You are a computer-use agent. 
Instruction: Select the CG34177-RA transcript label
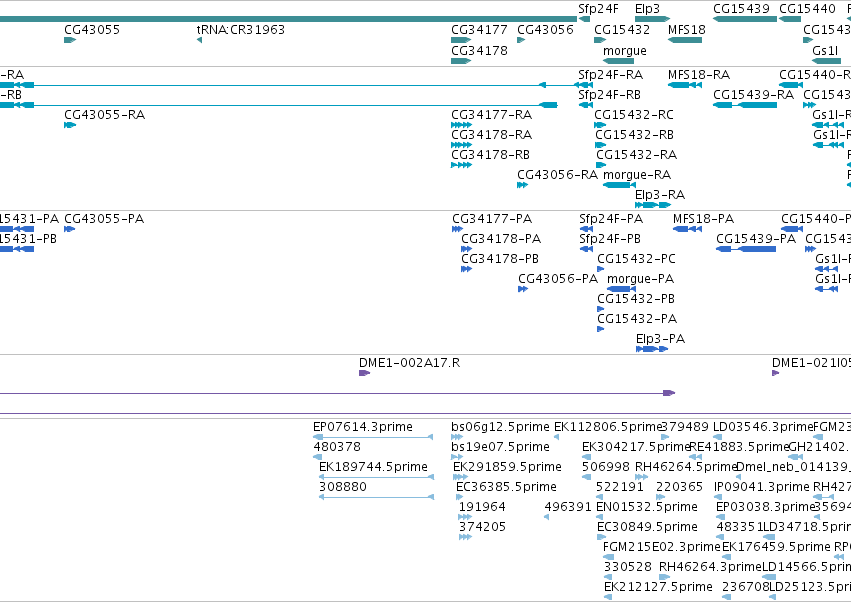pyautogui.click(x=492, y=115)
